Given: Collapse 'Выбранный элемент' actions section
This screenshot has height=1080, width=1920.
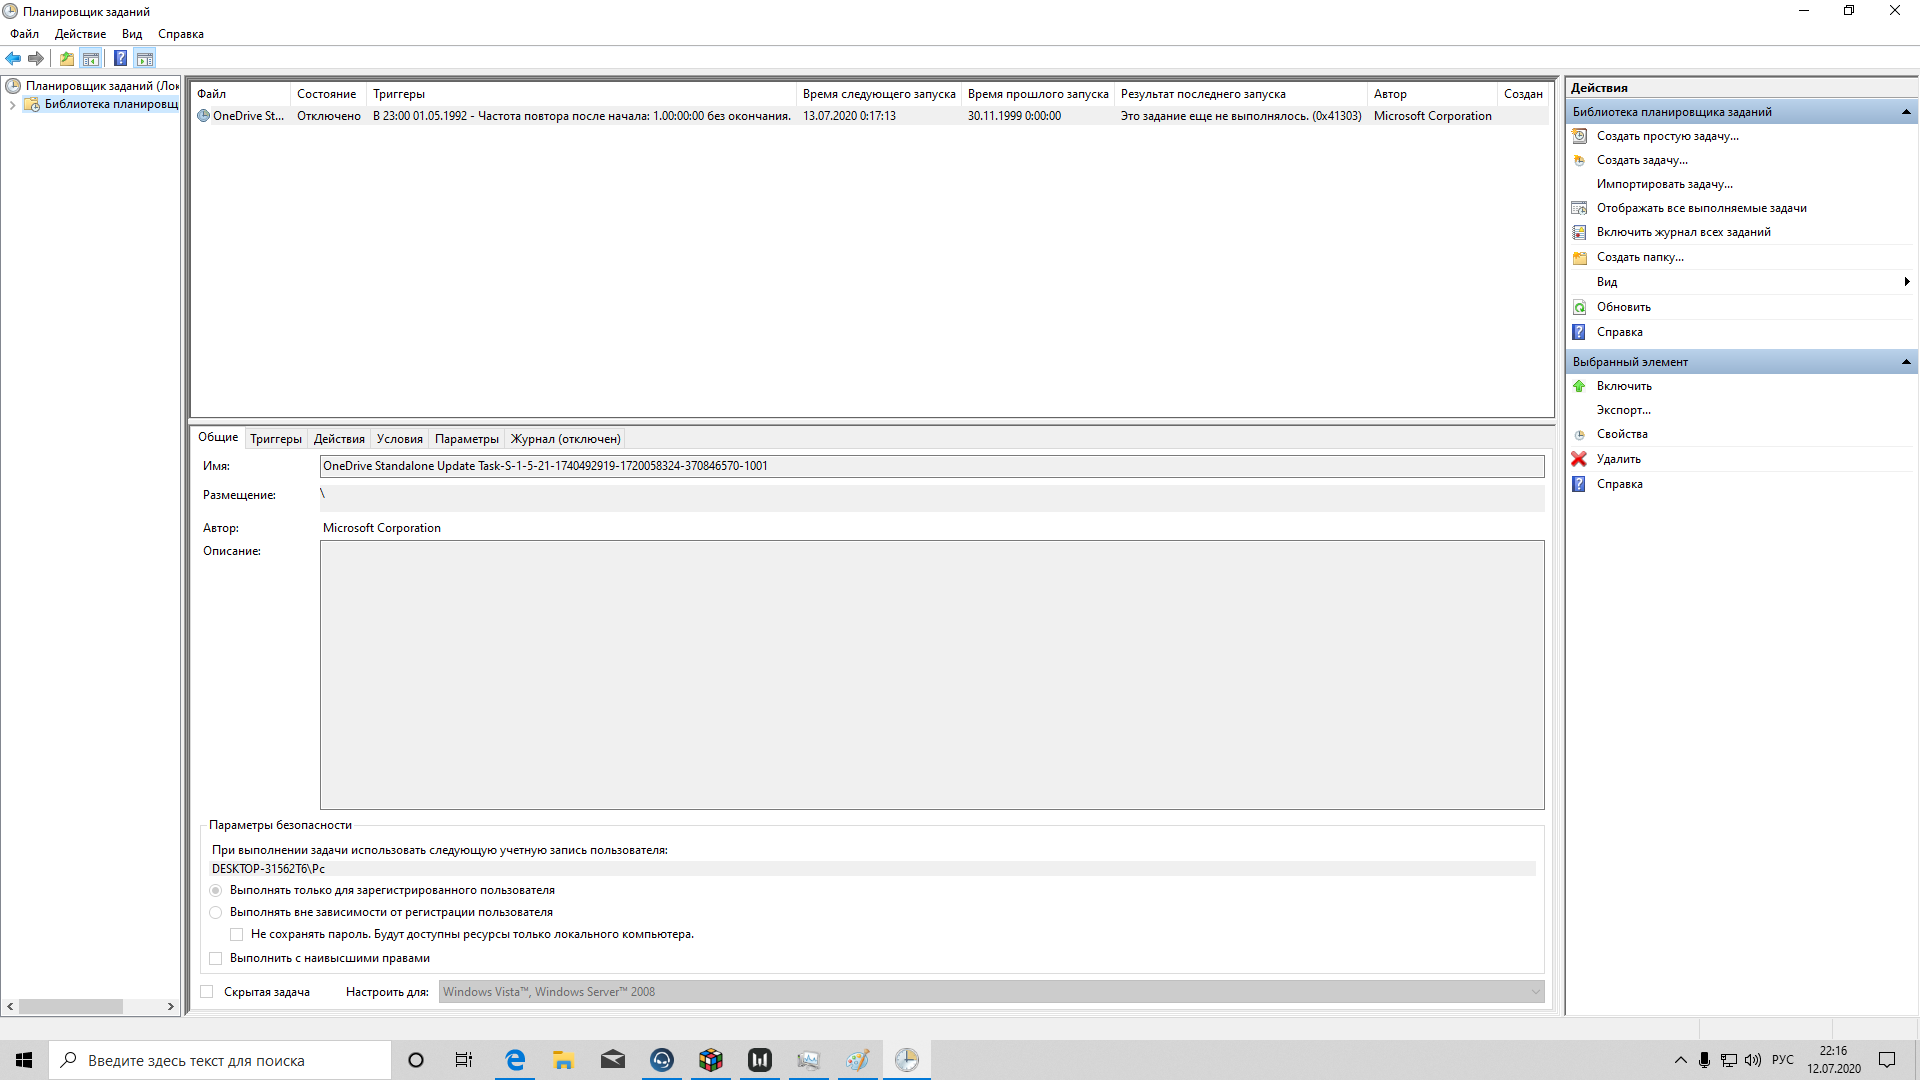Looking at the screenshot, I should [x=1906, y=362].
